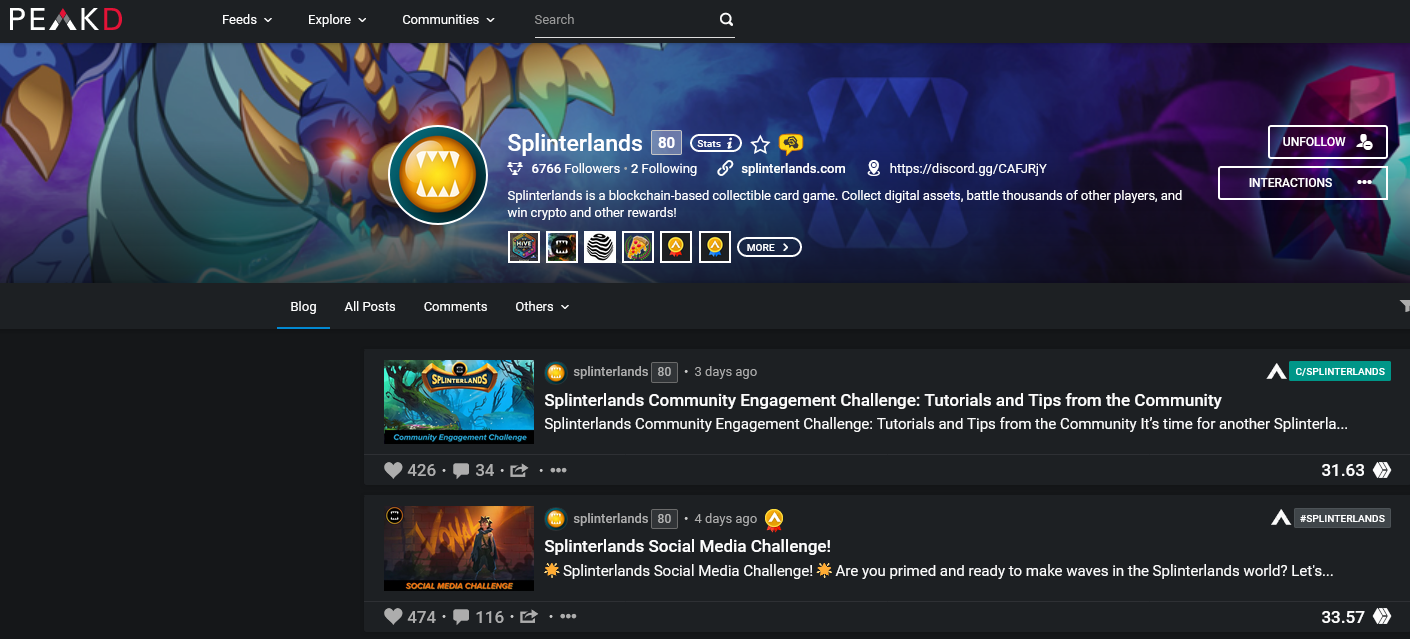Like the Community Engagement Challenge post
Screen dimensions: 1410x639
pos(393,470)
